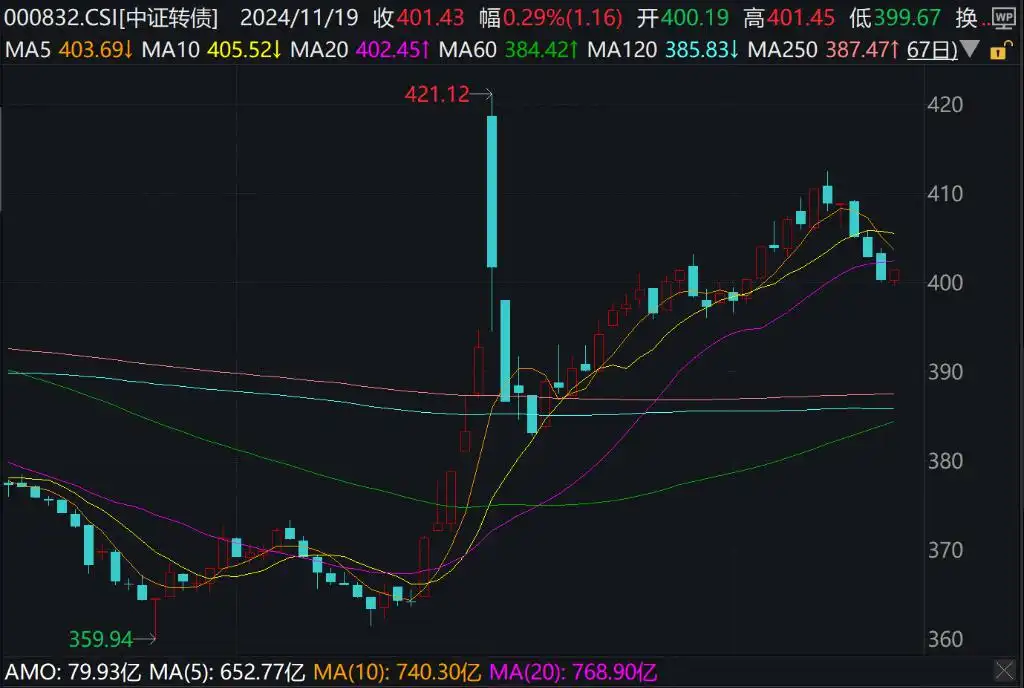Click the truncated 换.. turnover label
Image resolution: width=1024 pixels, height=688 pixels.
[x=972, y=18]
